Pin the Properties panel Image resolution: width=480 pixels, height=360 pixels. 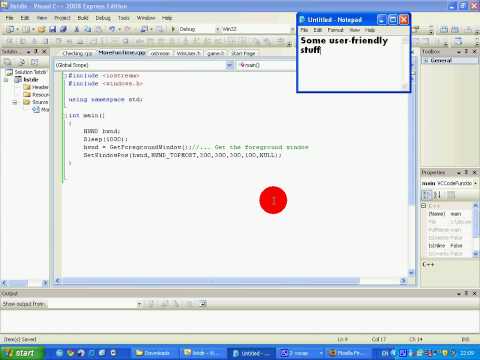click(x=466, y=172)
